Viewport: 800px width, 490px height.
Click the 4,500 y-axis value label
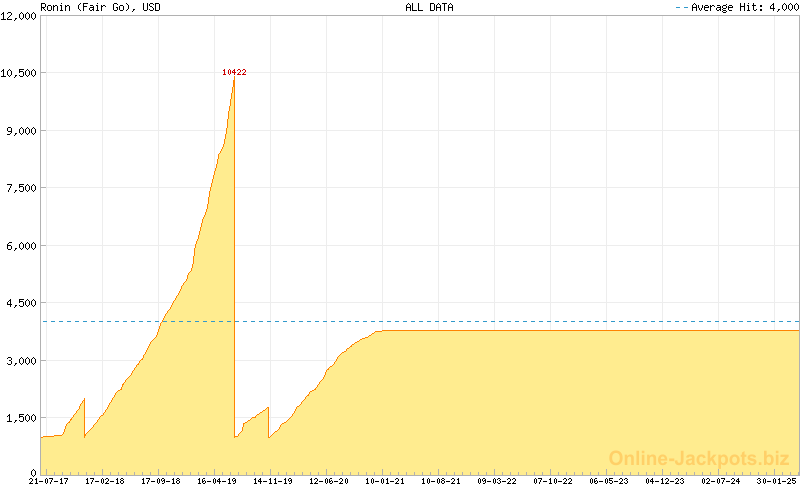pyautogui.click(x=22, y=303)
